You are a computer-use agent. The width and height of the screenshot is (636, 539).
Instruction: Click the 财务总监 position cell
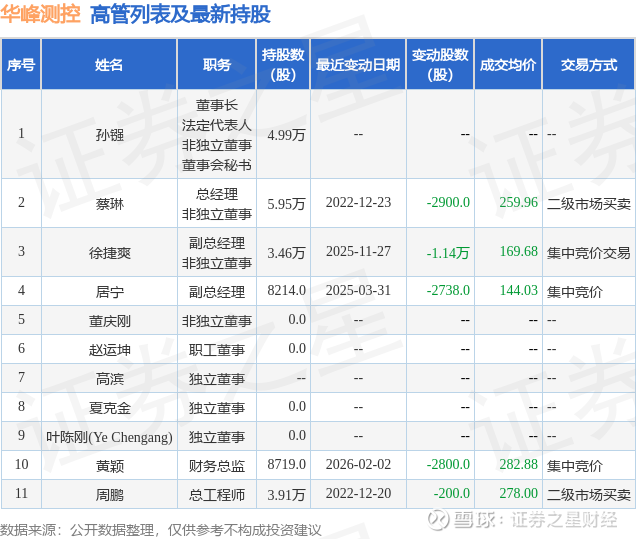click(x=217, y=466)
